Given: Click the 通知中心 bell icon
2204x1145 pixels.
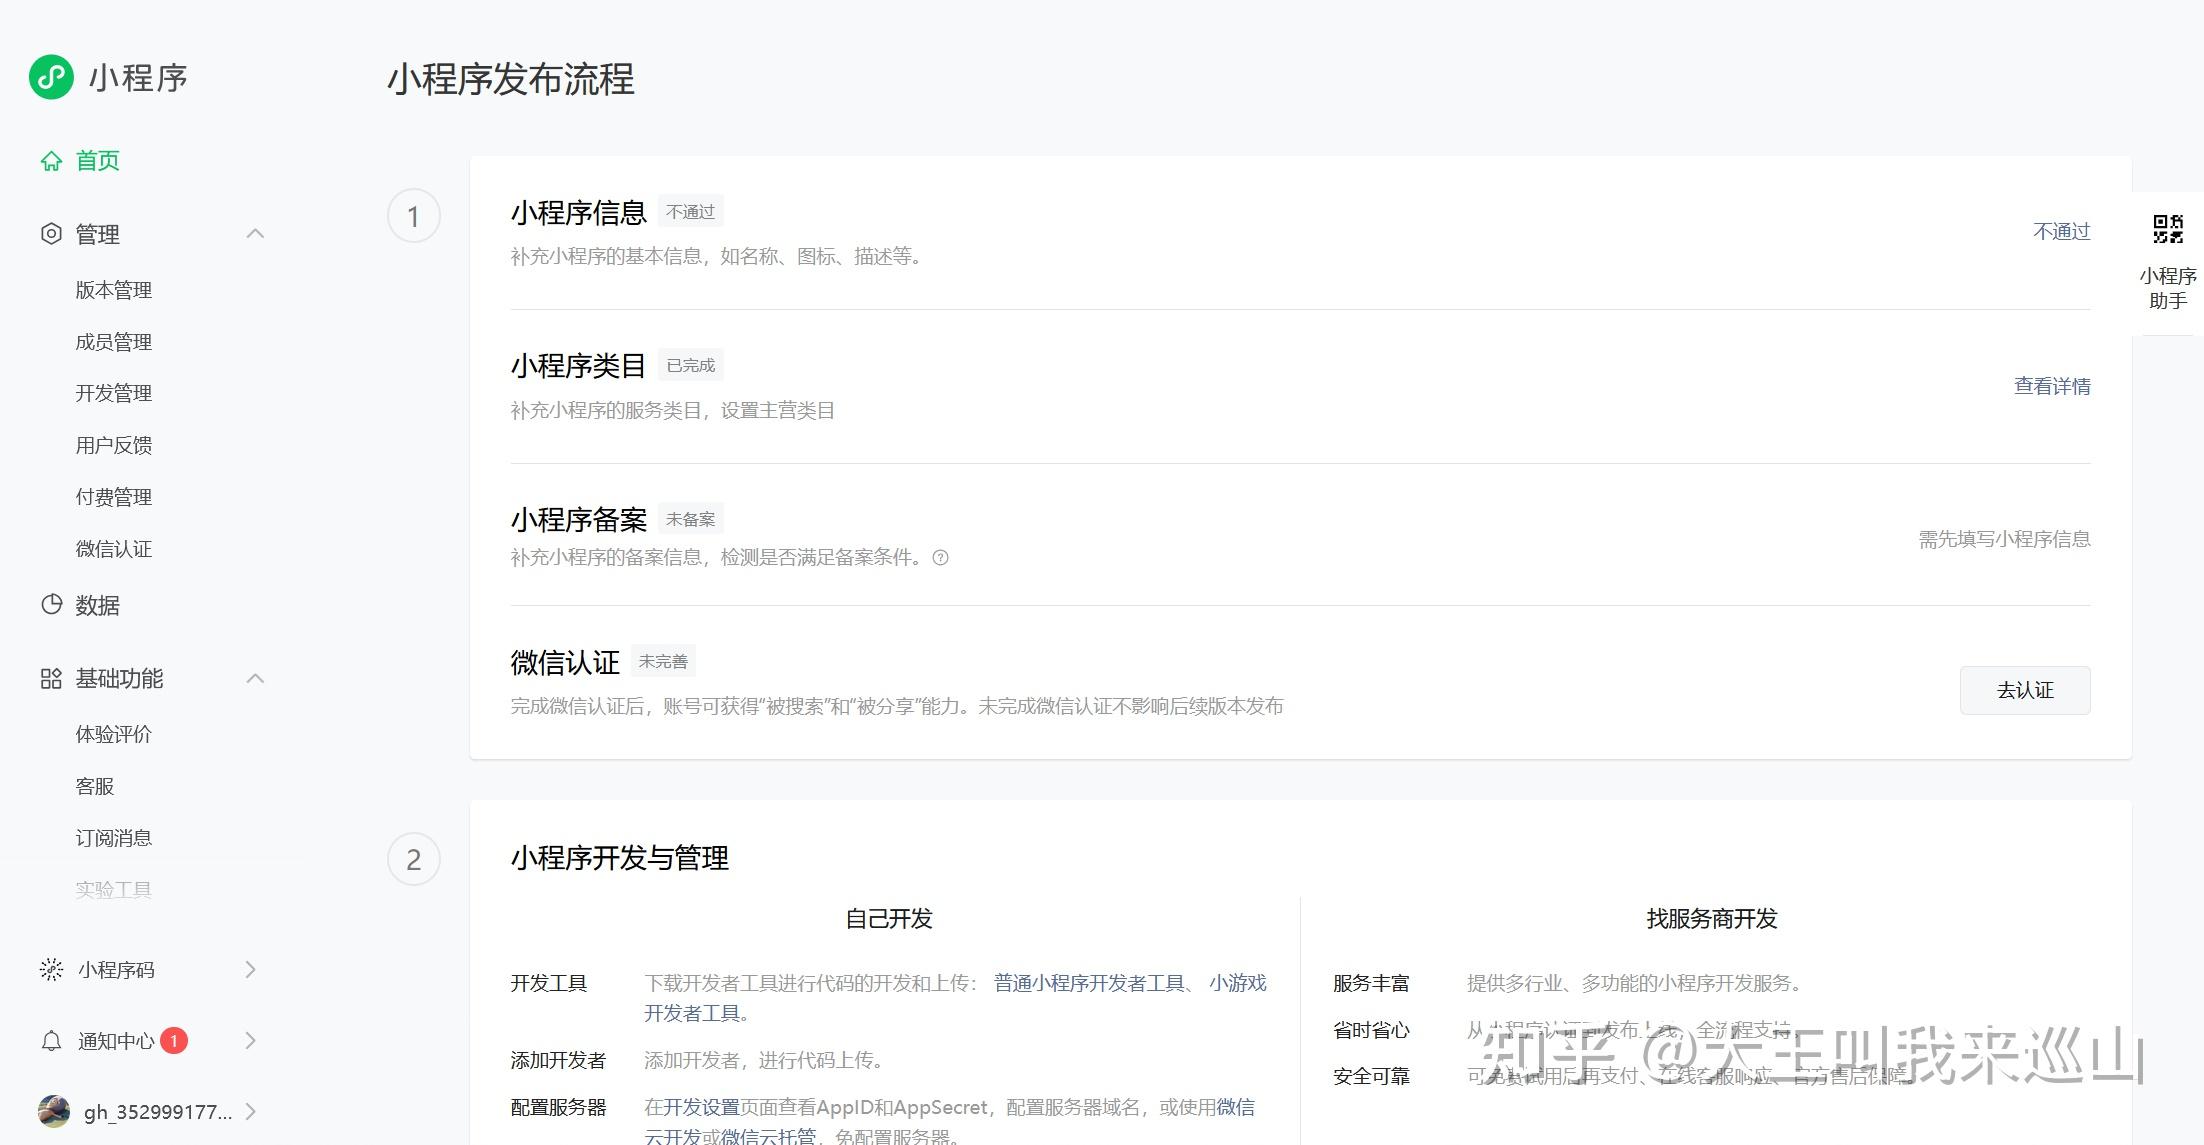Looking at the screenshot, I should 51,1041.
